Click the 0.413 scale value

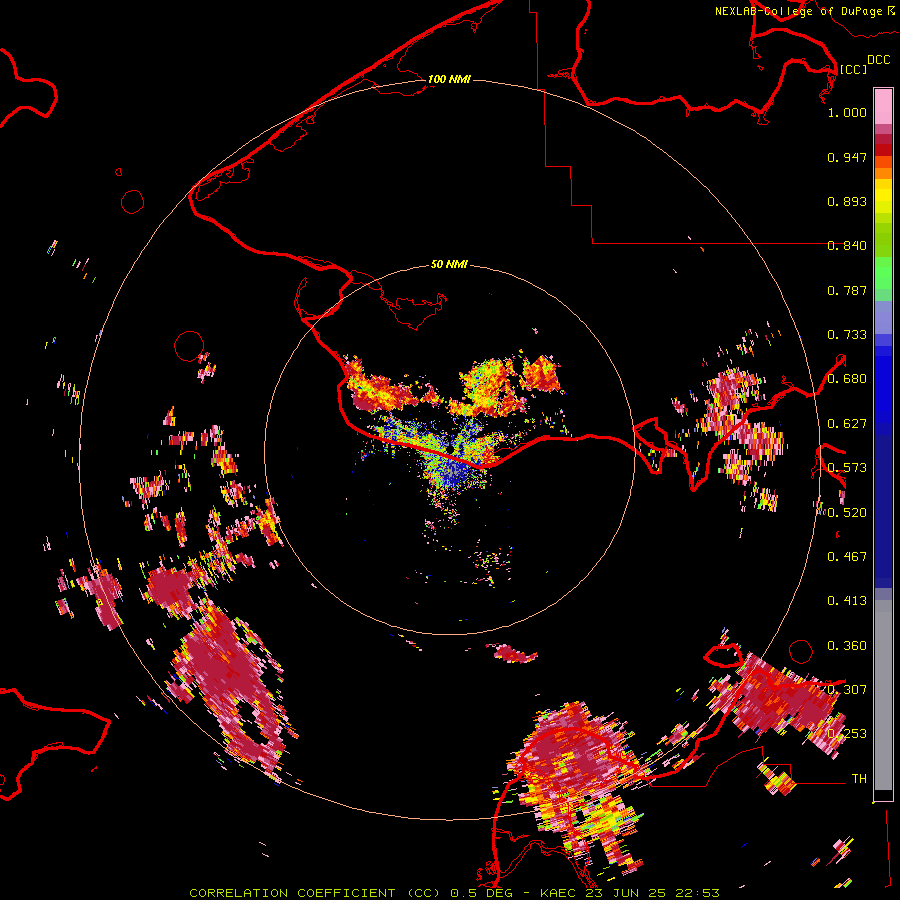tap(847, 601)
